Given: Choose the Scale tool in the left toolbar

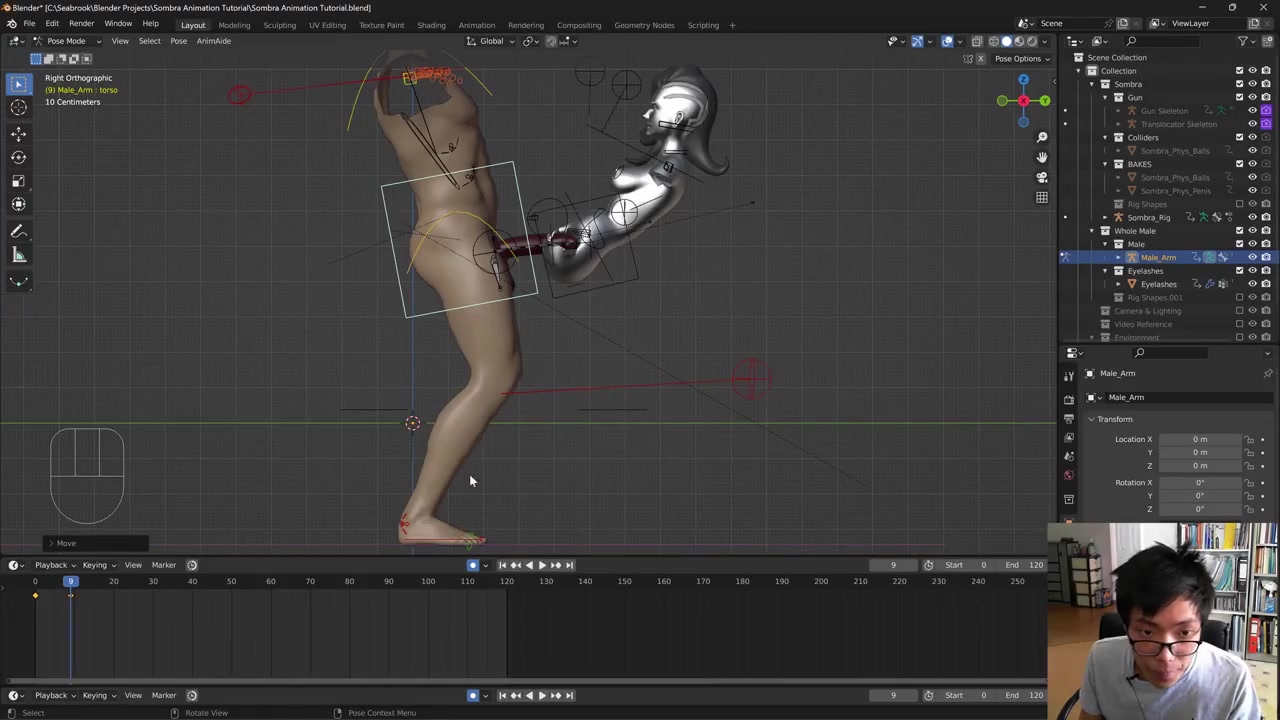Looking at the screenshot, I should point(18,181).
